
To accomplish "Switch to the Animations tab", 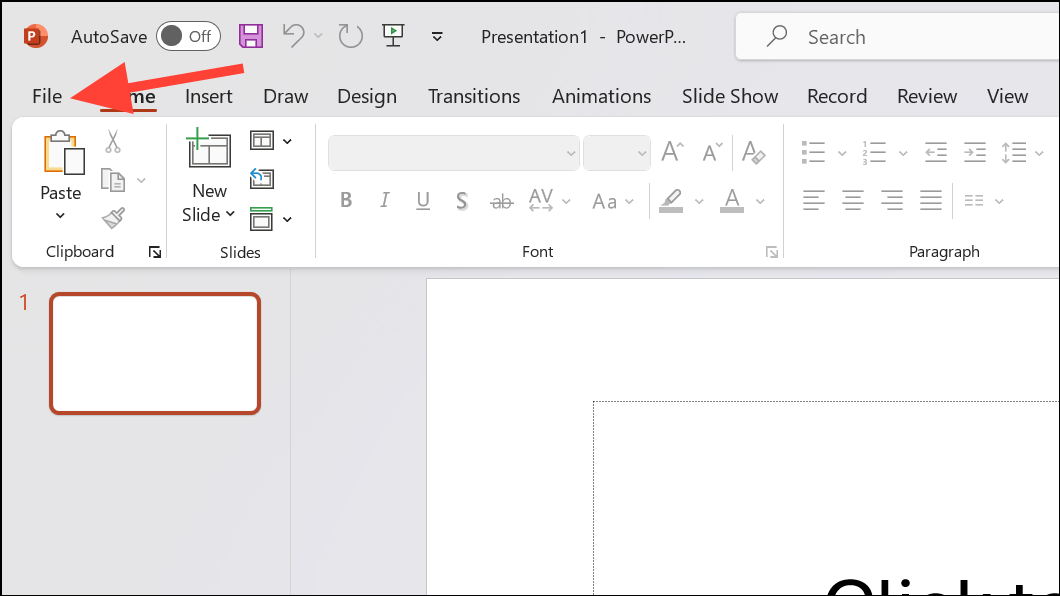I will pyautogui.click(x=601, y=95).
